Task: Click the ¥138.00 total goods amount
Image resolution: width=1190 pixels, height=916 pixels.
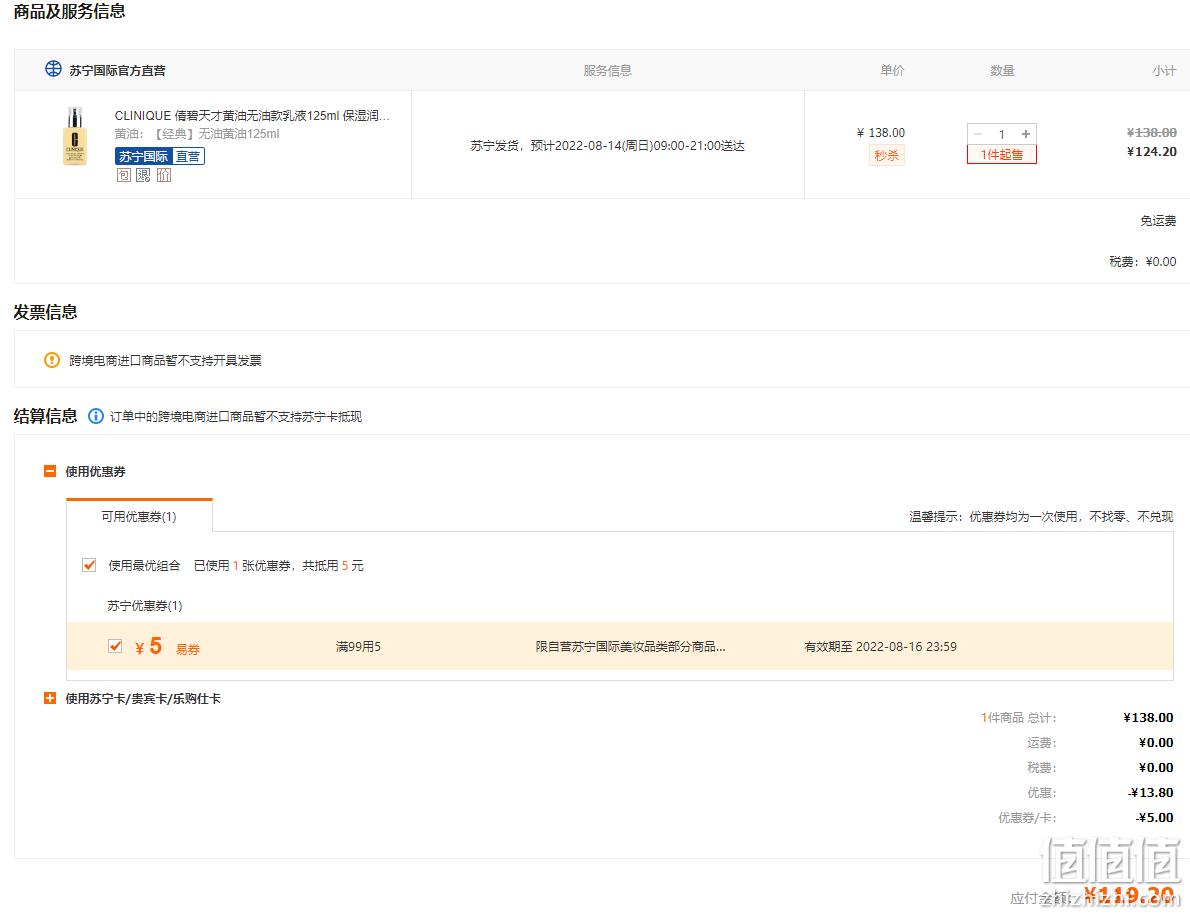Action: tap(1148, 717)
